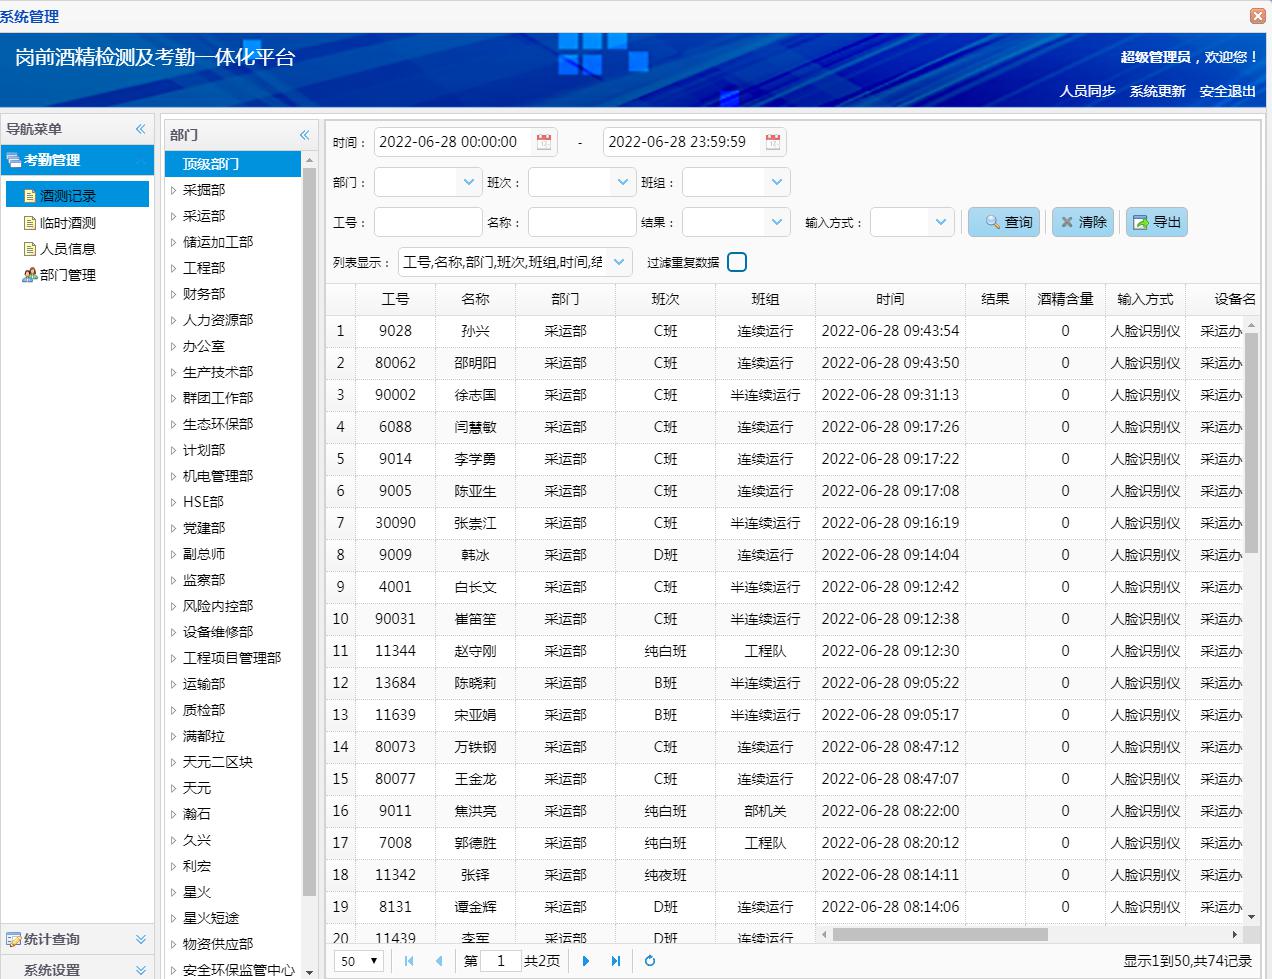Click the 查询 query button

click(x=1003, y=222)
